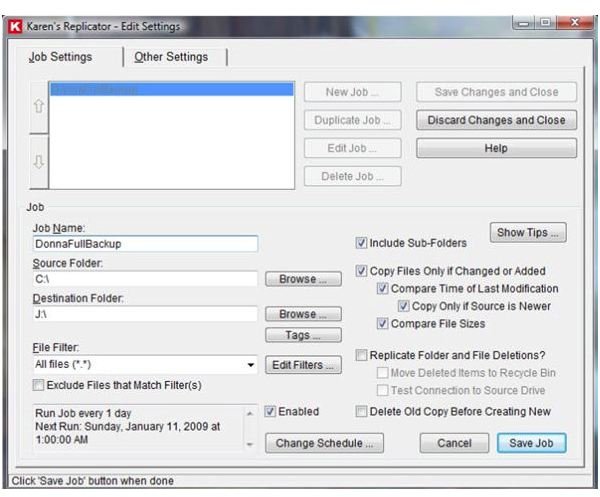Check Exclude Files that Match Filter(s)
The height and width of the screenshot is (497, 600).
38,385
